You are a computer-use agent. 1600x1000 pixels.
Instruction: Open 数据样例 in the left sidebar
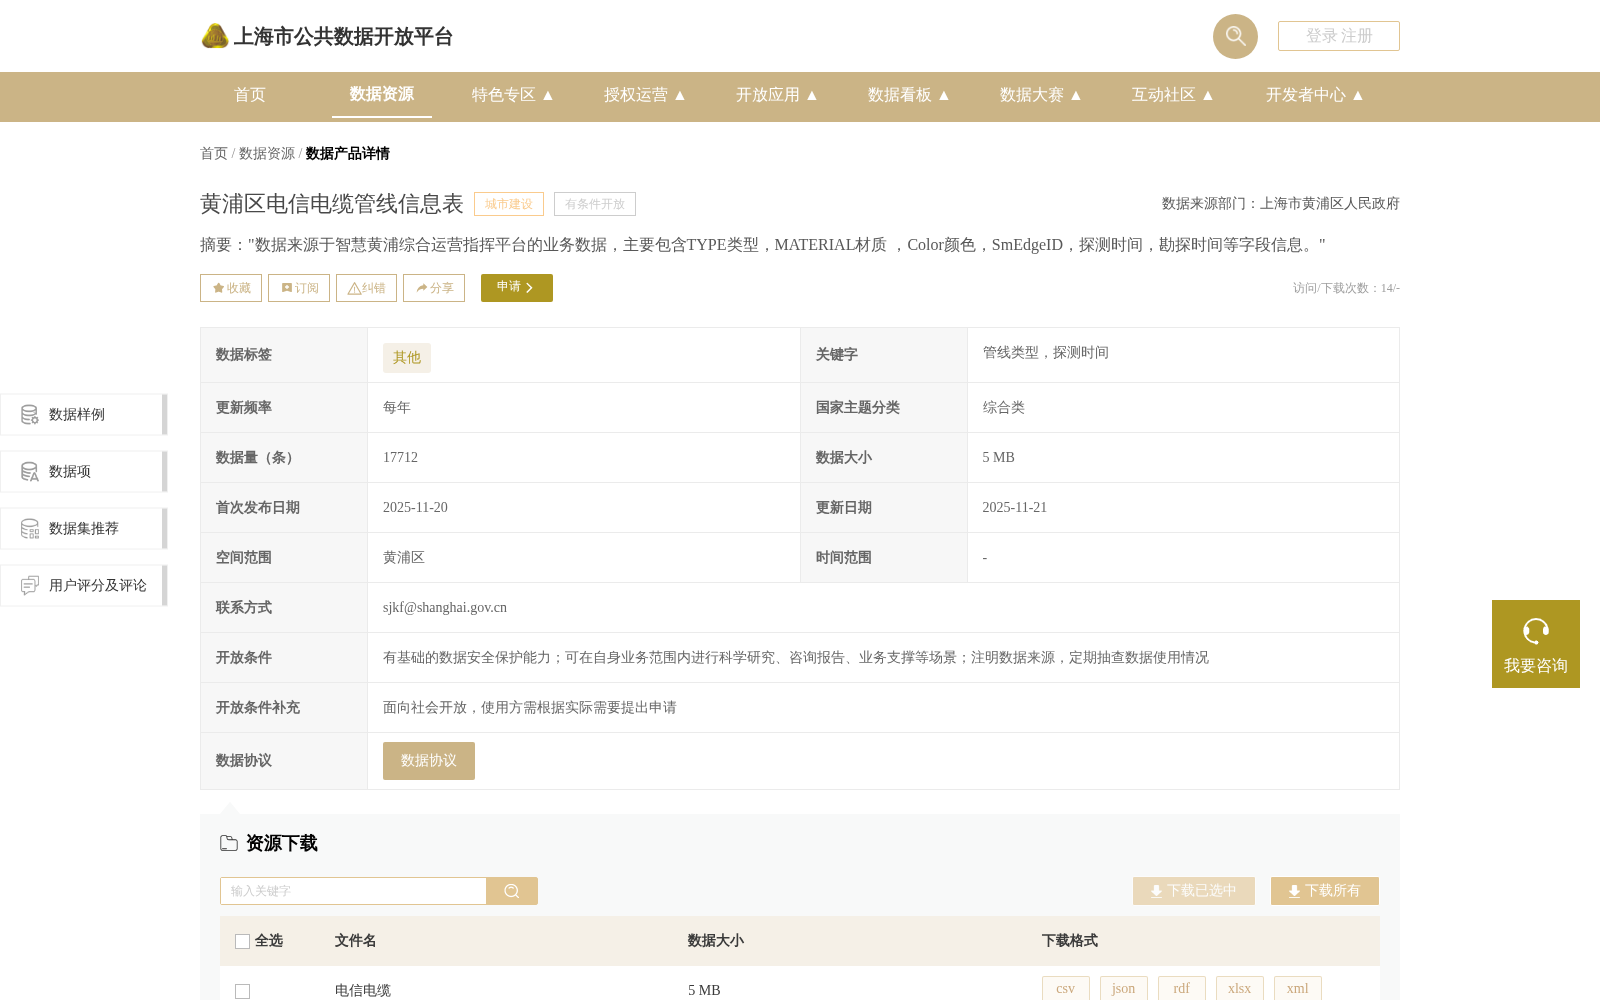pyautogui.click(x=83, y=415)
